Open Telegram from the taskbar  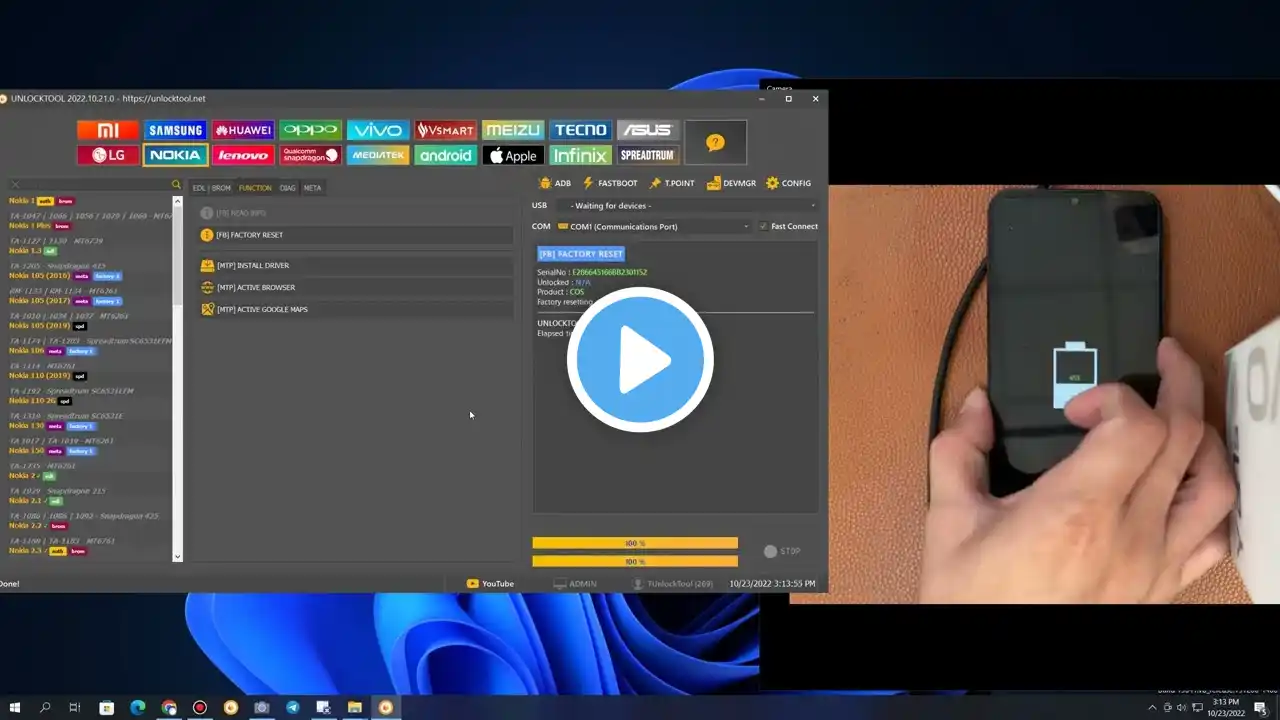[x=292, y=708]
